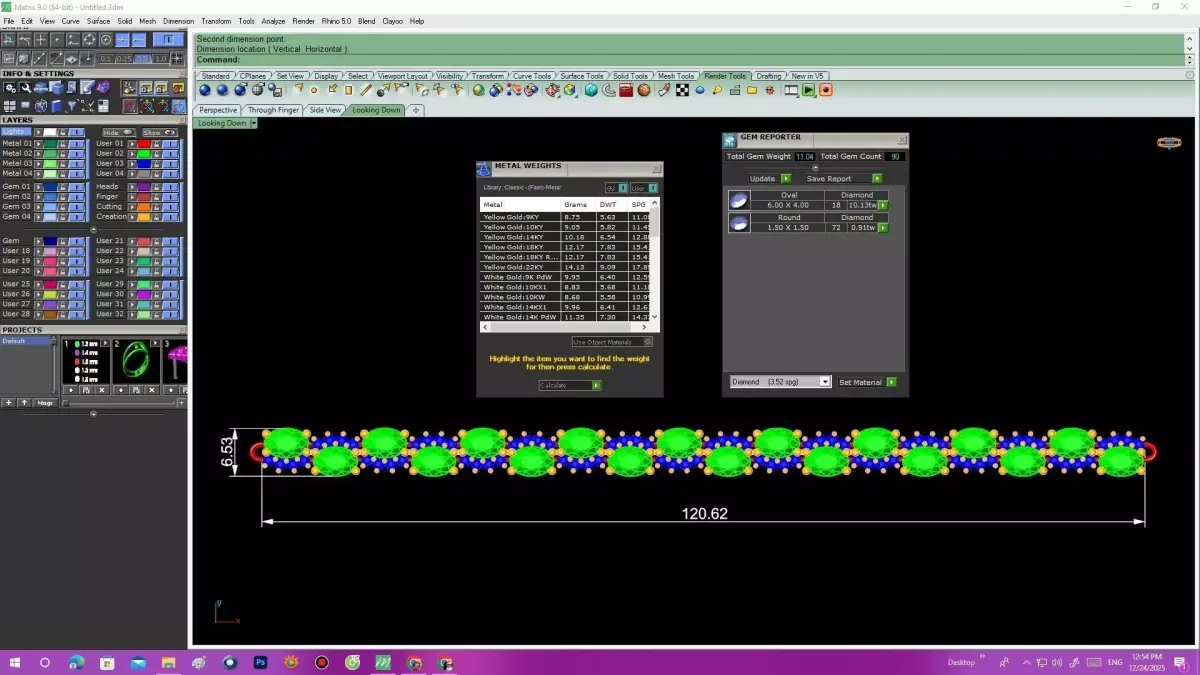
Task: Toggle visibility of User 02 layer
Action: pyautogui.click(x=171, y=154)
